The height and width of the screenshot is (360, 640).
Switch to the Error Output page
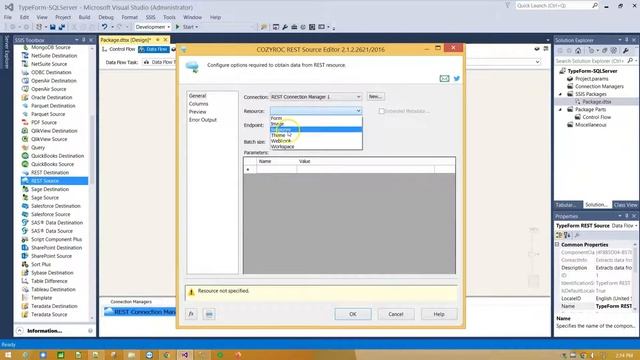click(203, 120)
